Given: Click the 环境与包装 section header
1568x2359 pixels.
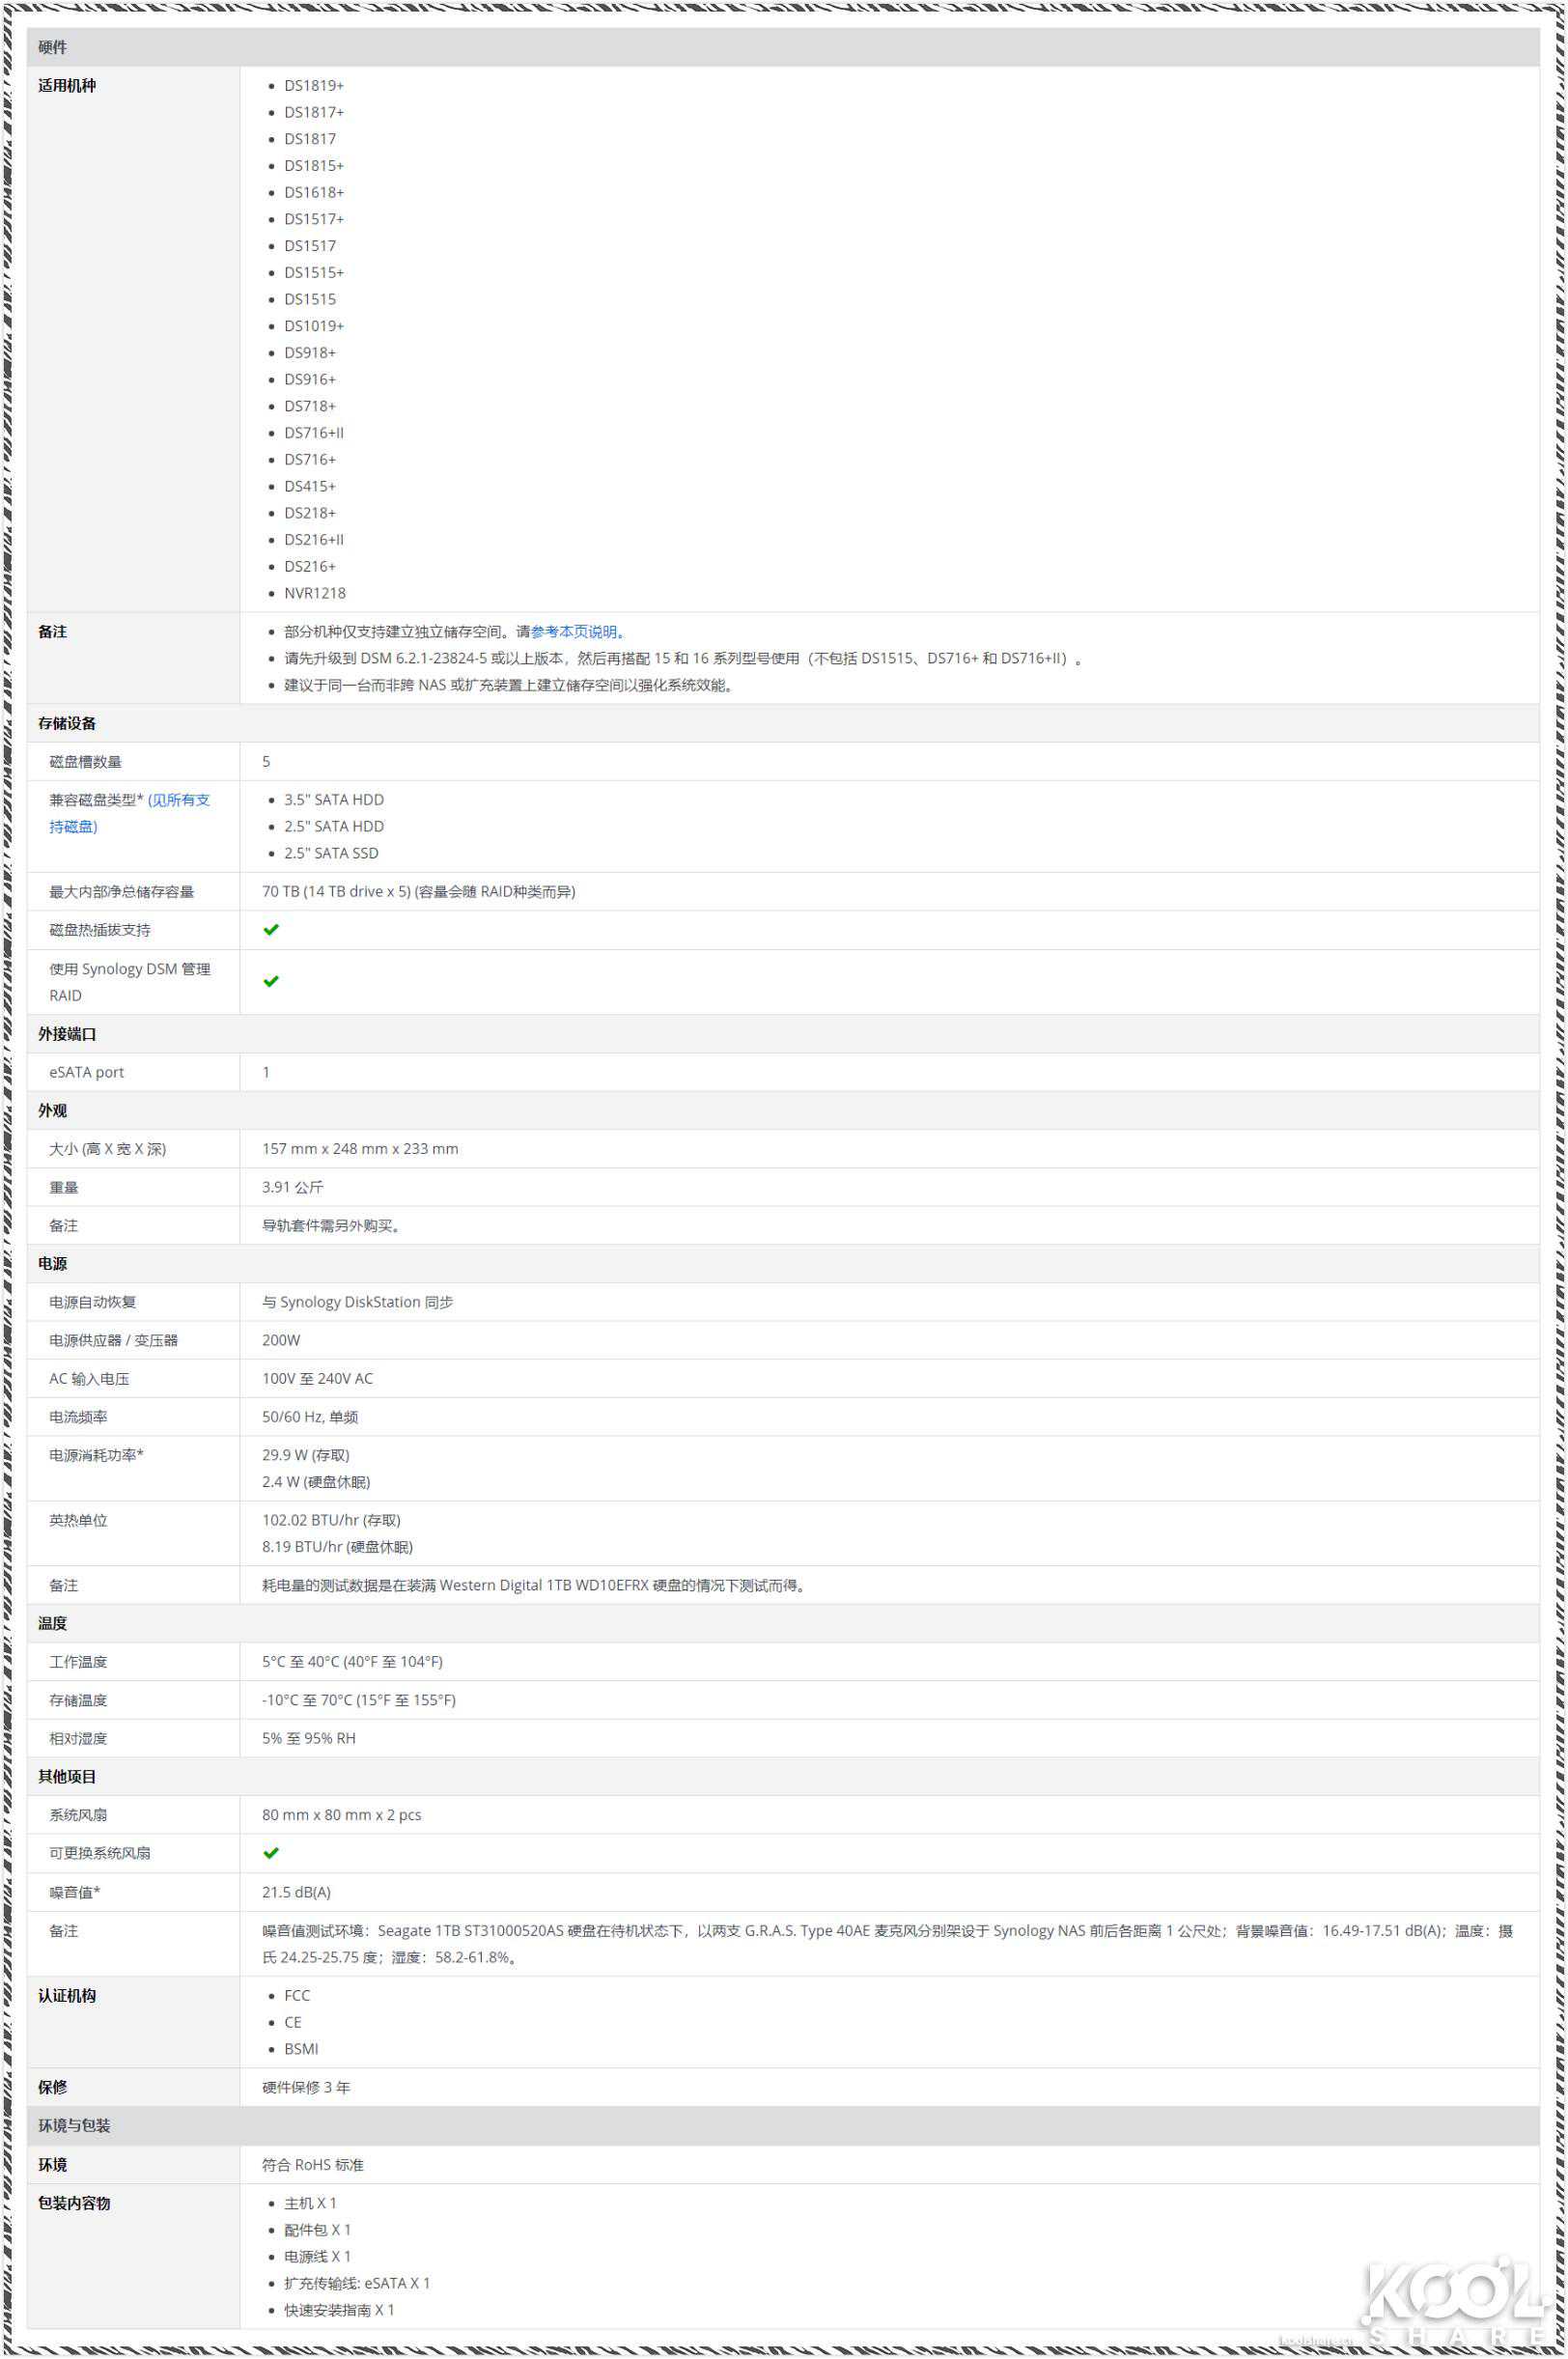Looking at the screenshot, I should coord(74,2126).
